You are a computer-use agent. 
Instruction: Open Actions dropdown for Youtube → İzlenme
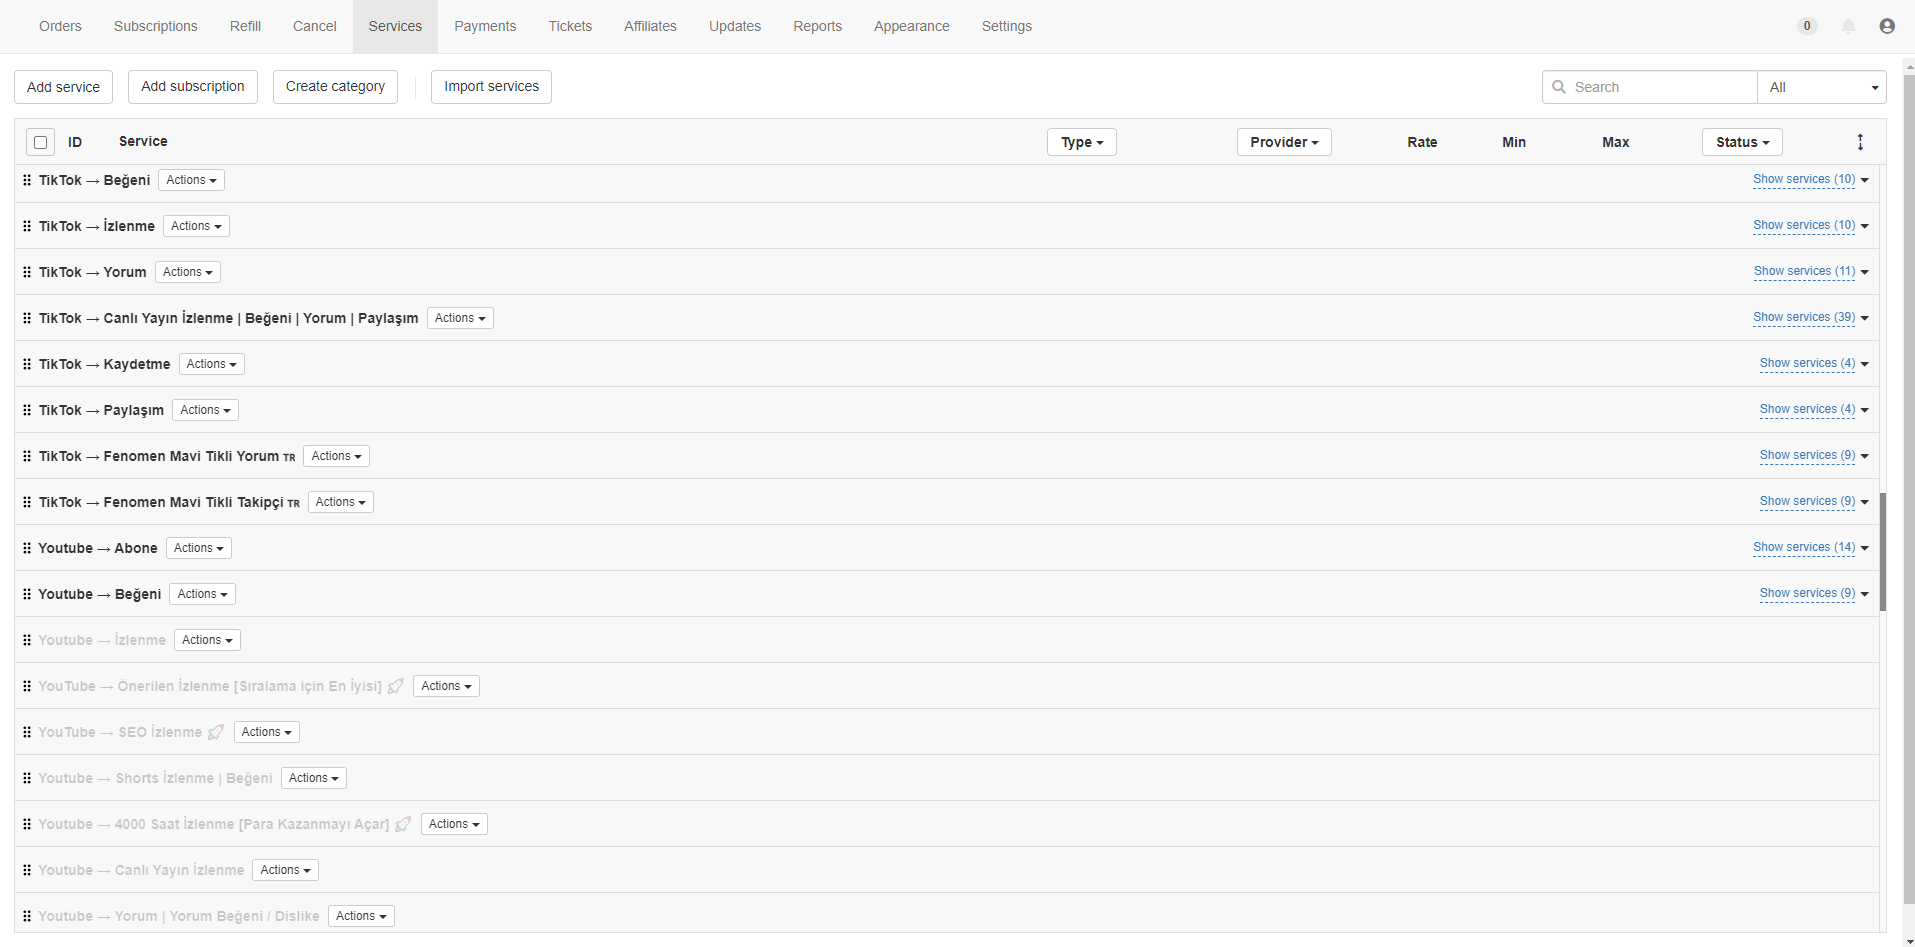207,640
